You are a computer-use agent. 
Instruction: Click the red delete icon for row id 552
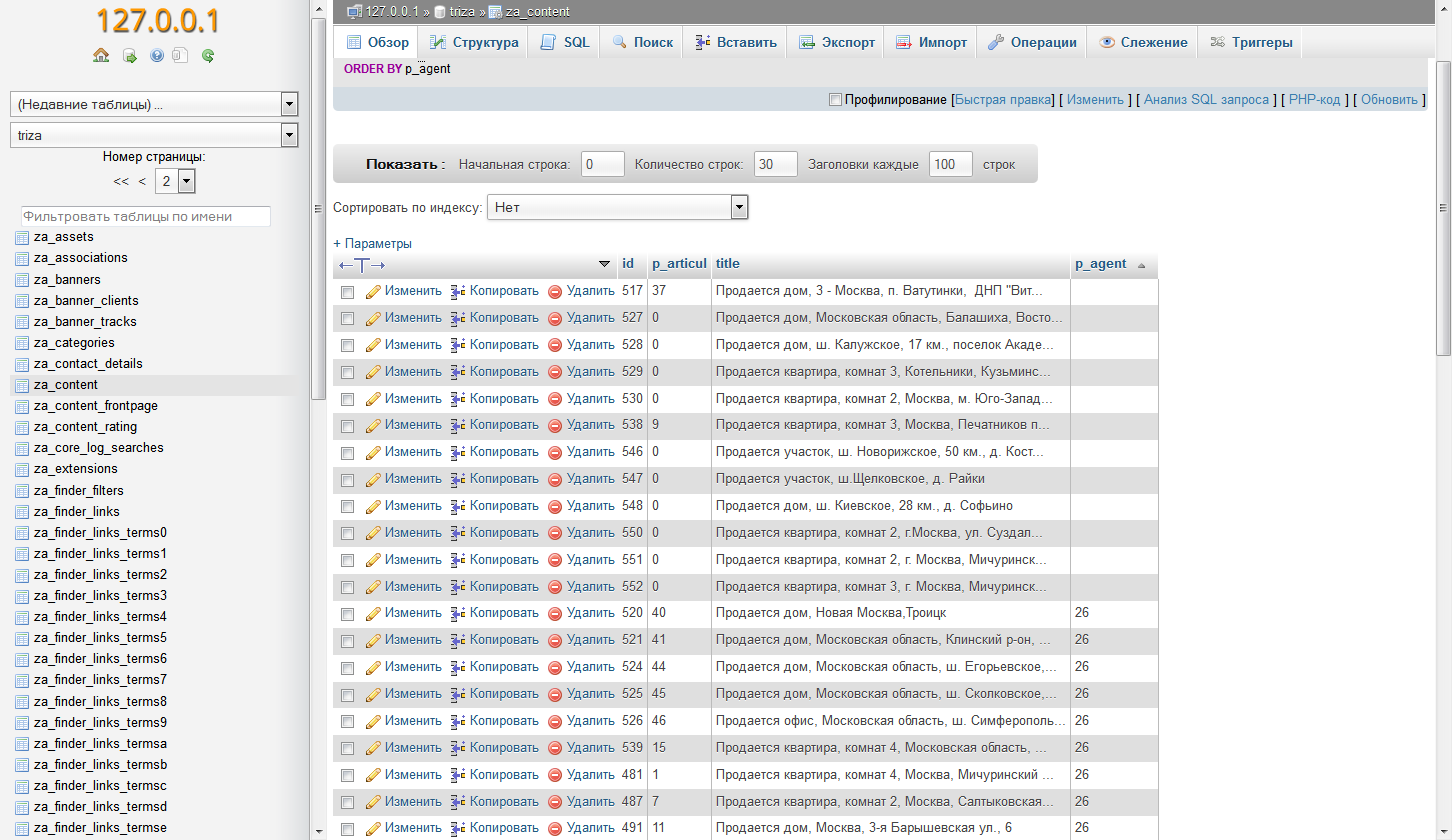(x=555, y=587)
